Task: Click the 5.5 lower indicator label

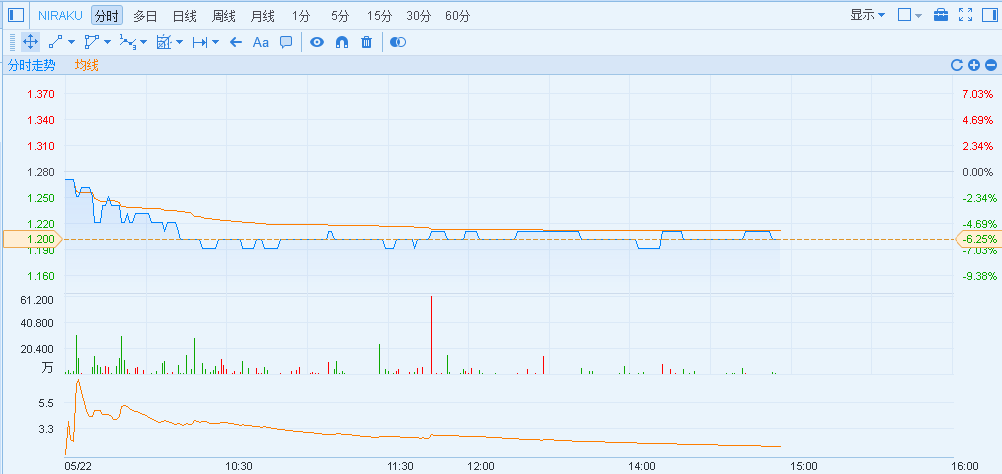Action: [46, 402]
